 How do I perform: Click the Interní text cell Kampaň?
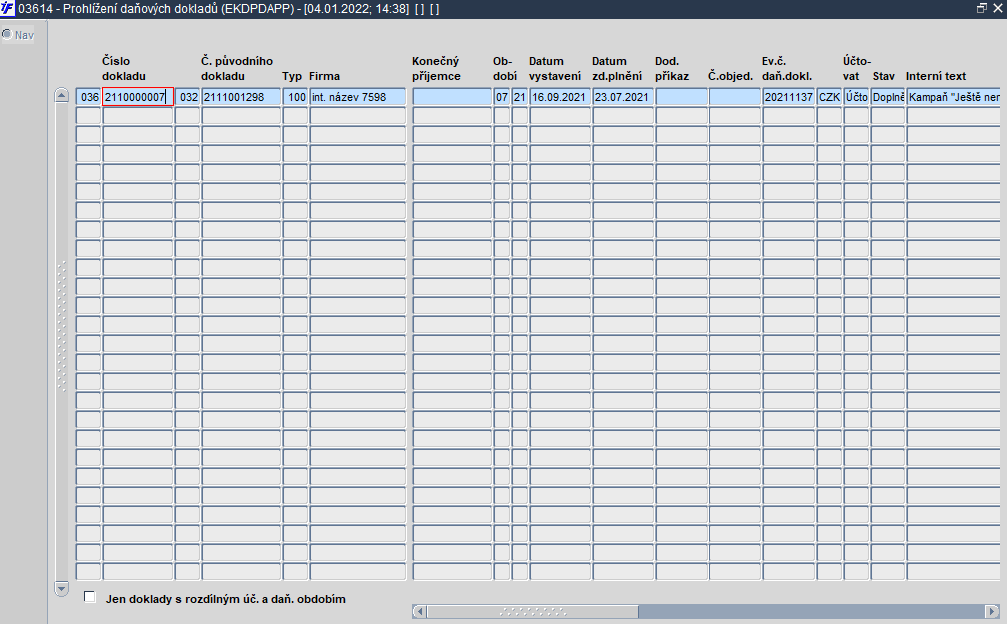pyautogui.click(x=954, y=97)
